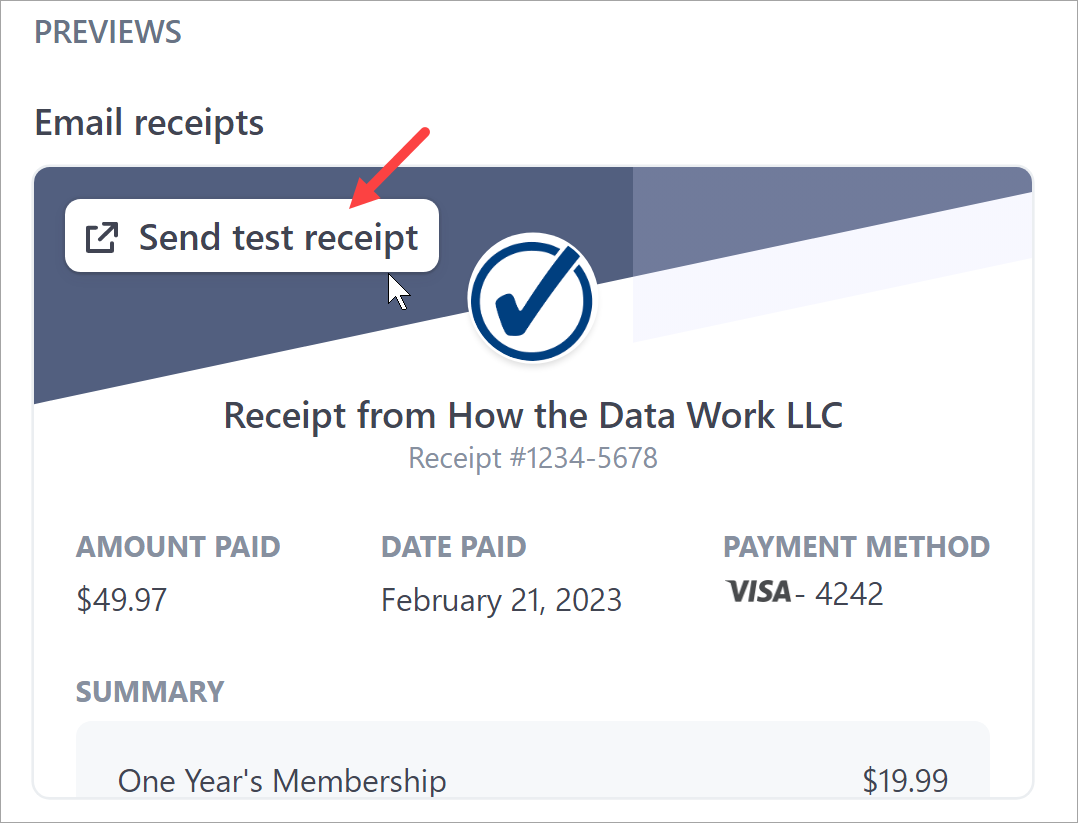Select the One Year's Membership line item
Image resolution: width=1078 pixels, height=823 pixels.
tap(282, 781)
